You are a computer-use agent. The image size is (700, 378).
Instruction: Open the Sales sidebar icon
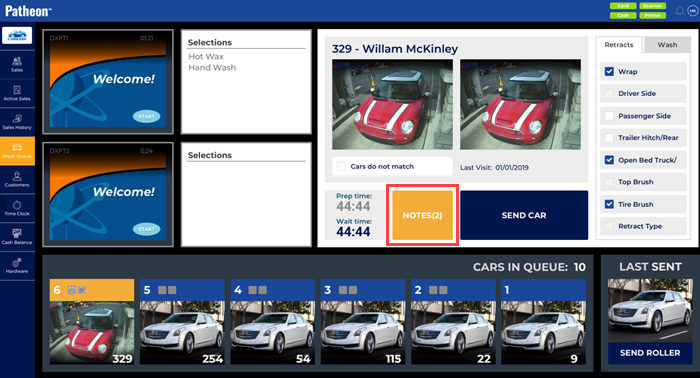[x=17, y=65]
